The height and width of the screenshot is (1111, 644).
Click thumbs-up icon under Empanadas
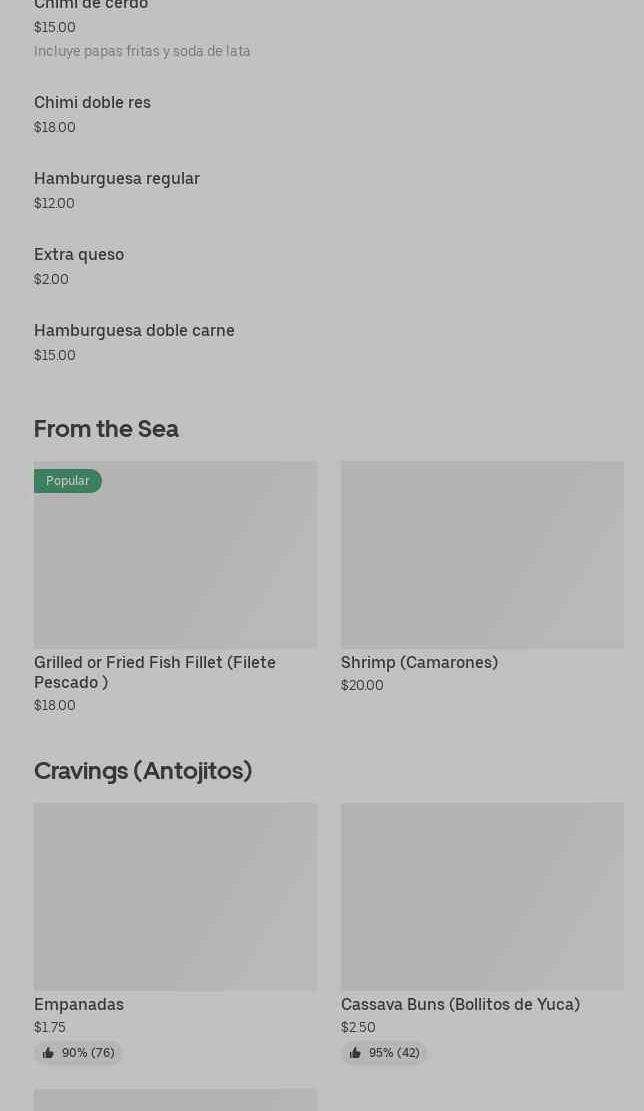pyautogui.click(x=48, y=1053)
